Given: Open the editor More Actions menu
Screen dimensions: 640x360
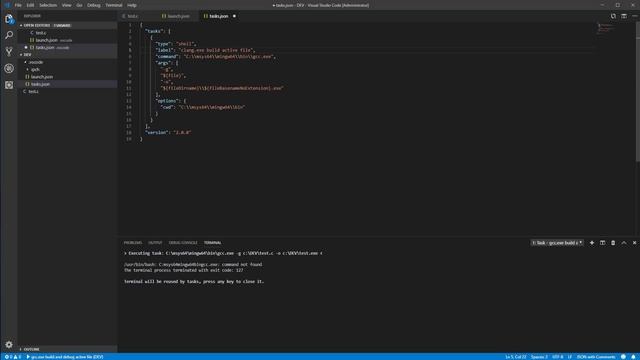Looking at the screenshot, I should click(635, 16).
